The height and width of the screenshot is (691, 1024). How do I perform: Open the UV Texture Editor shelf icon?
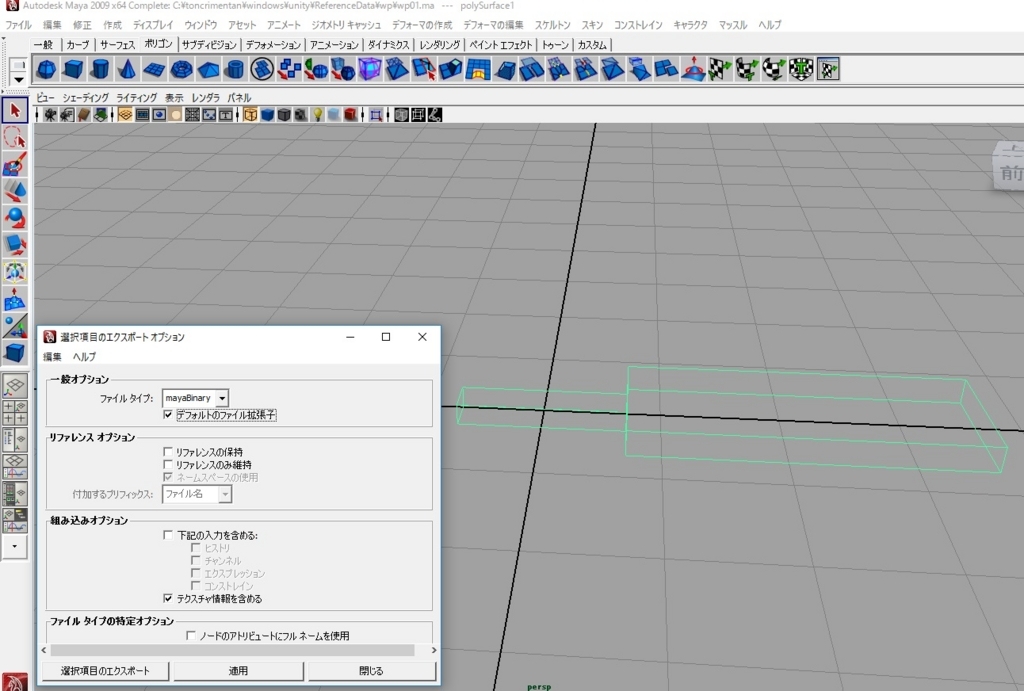pos(828,69)
